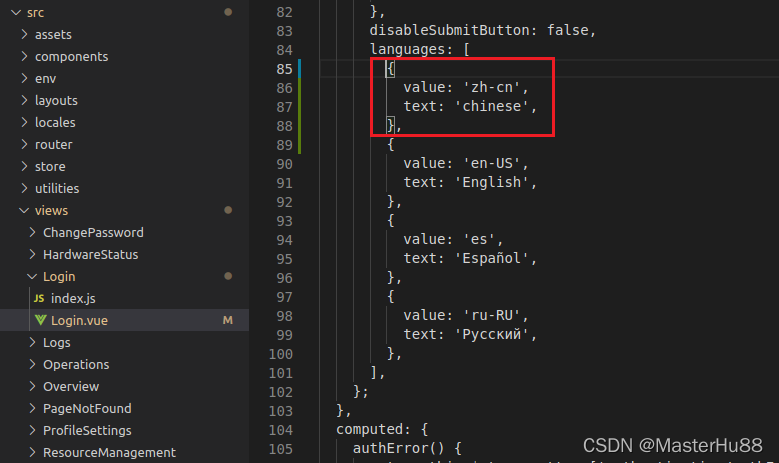
Task: Expand the utilities folder chevron
Action: pyautogui.click(x=24, y=188)
